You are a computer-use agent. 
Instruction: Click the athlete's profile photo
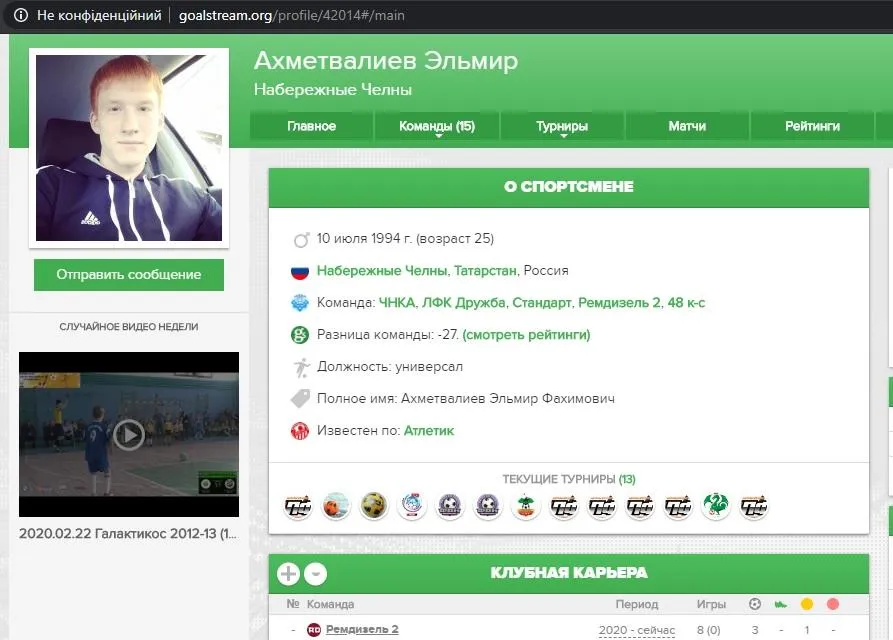129,148
